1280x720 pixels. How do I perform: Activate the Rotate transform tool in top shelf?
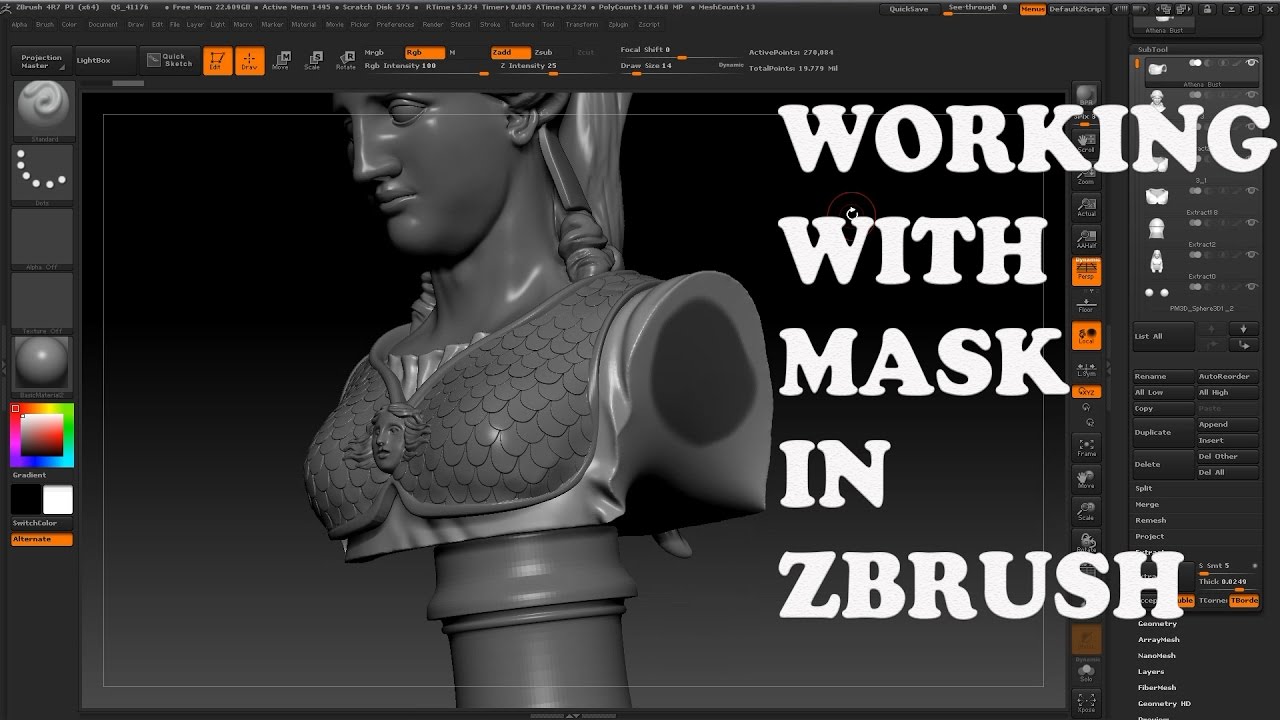click(x=346, y=61)
